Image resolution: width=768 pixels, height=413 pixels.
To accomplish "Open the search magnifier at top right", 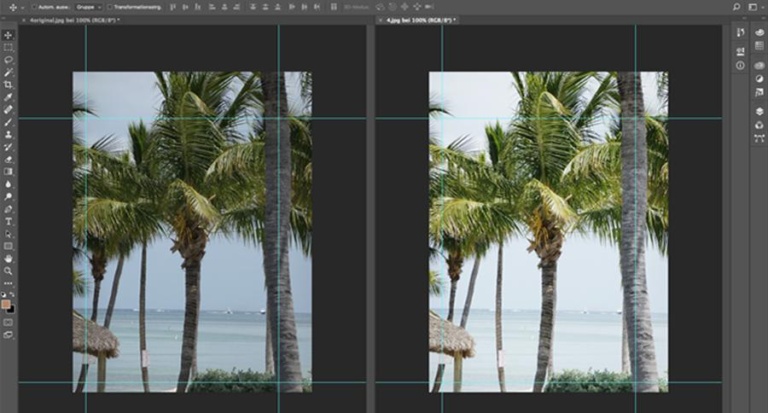I will point(735,7).
